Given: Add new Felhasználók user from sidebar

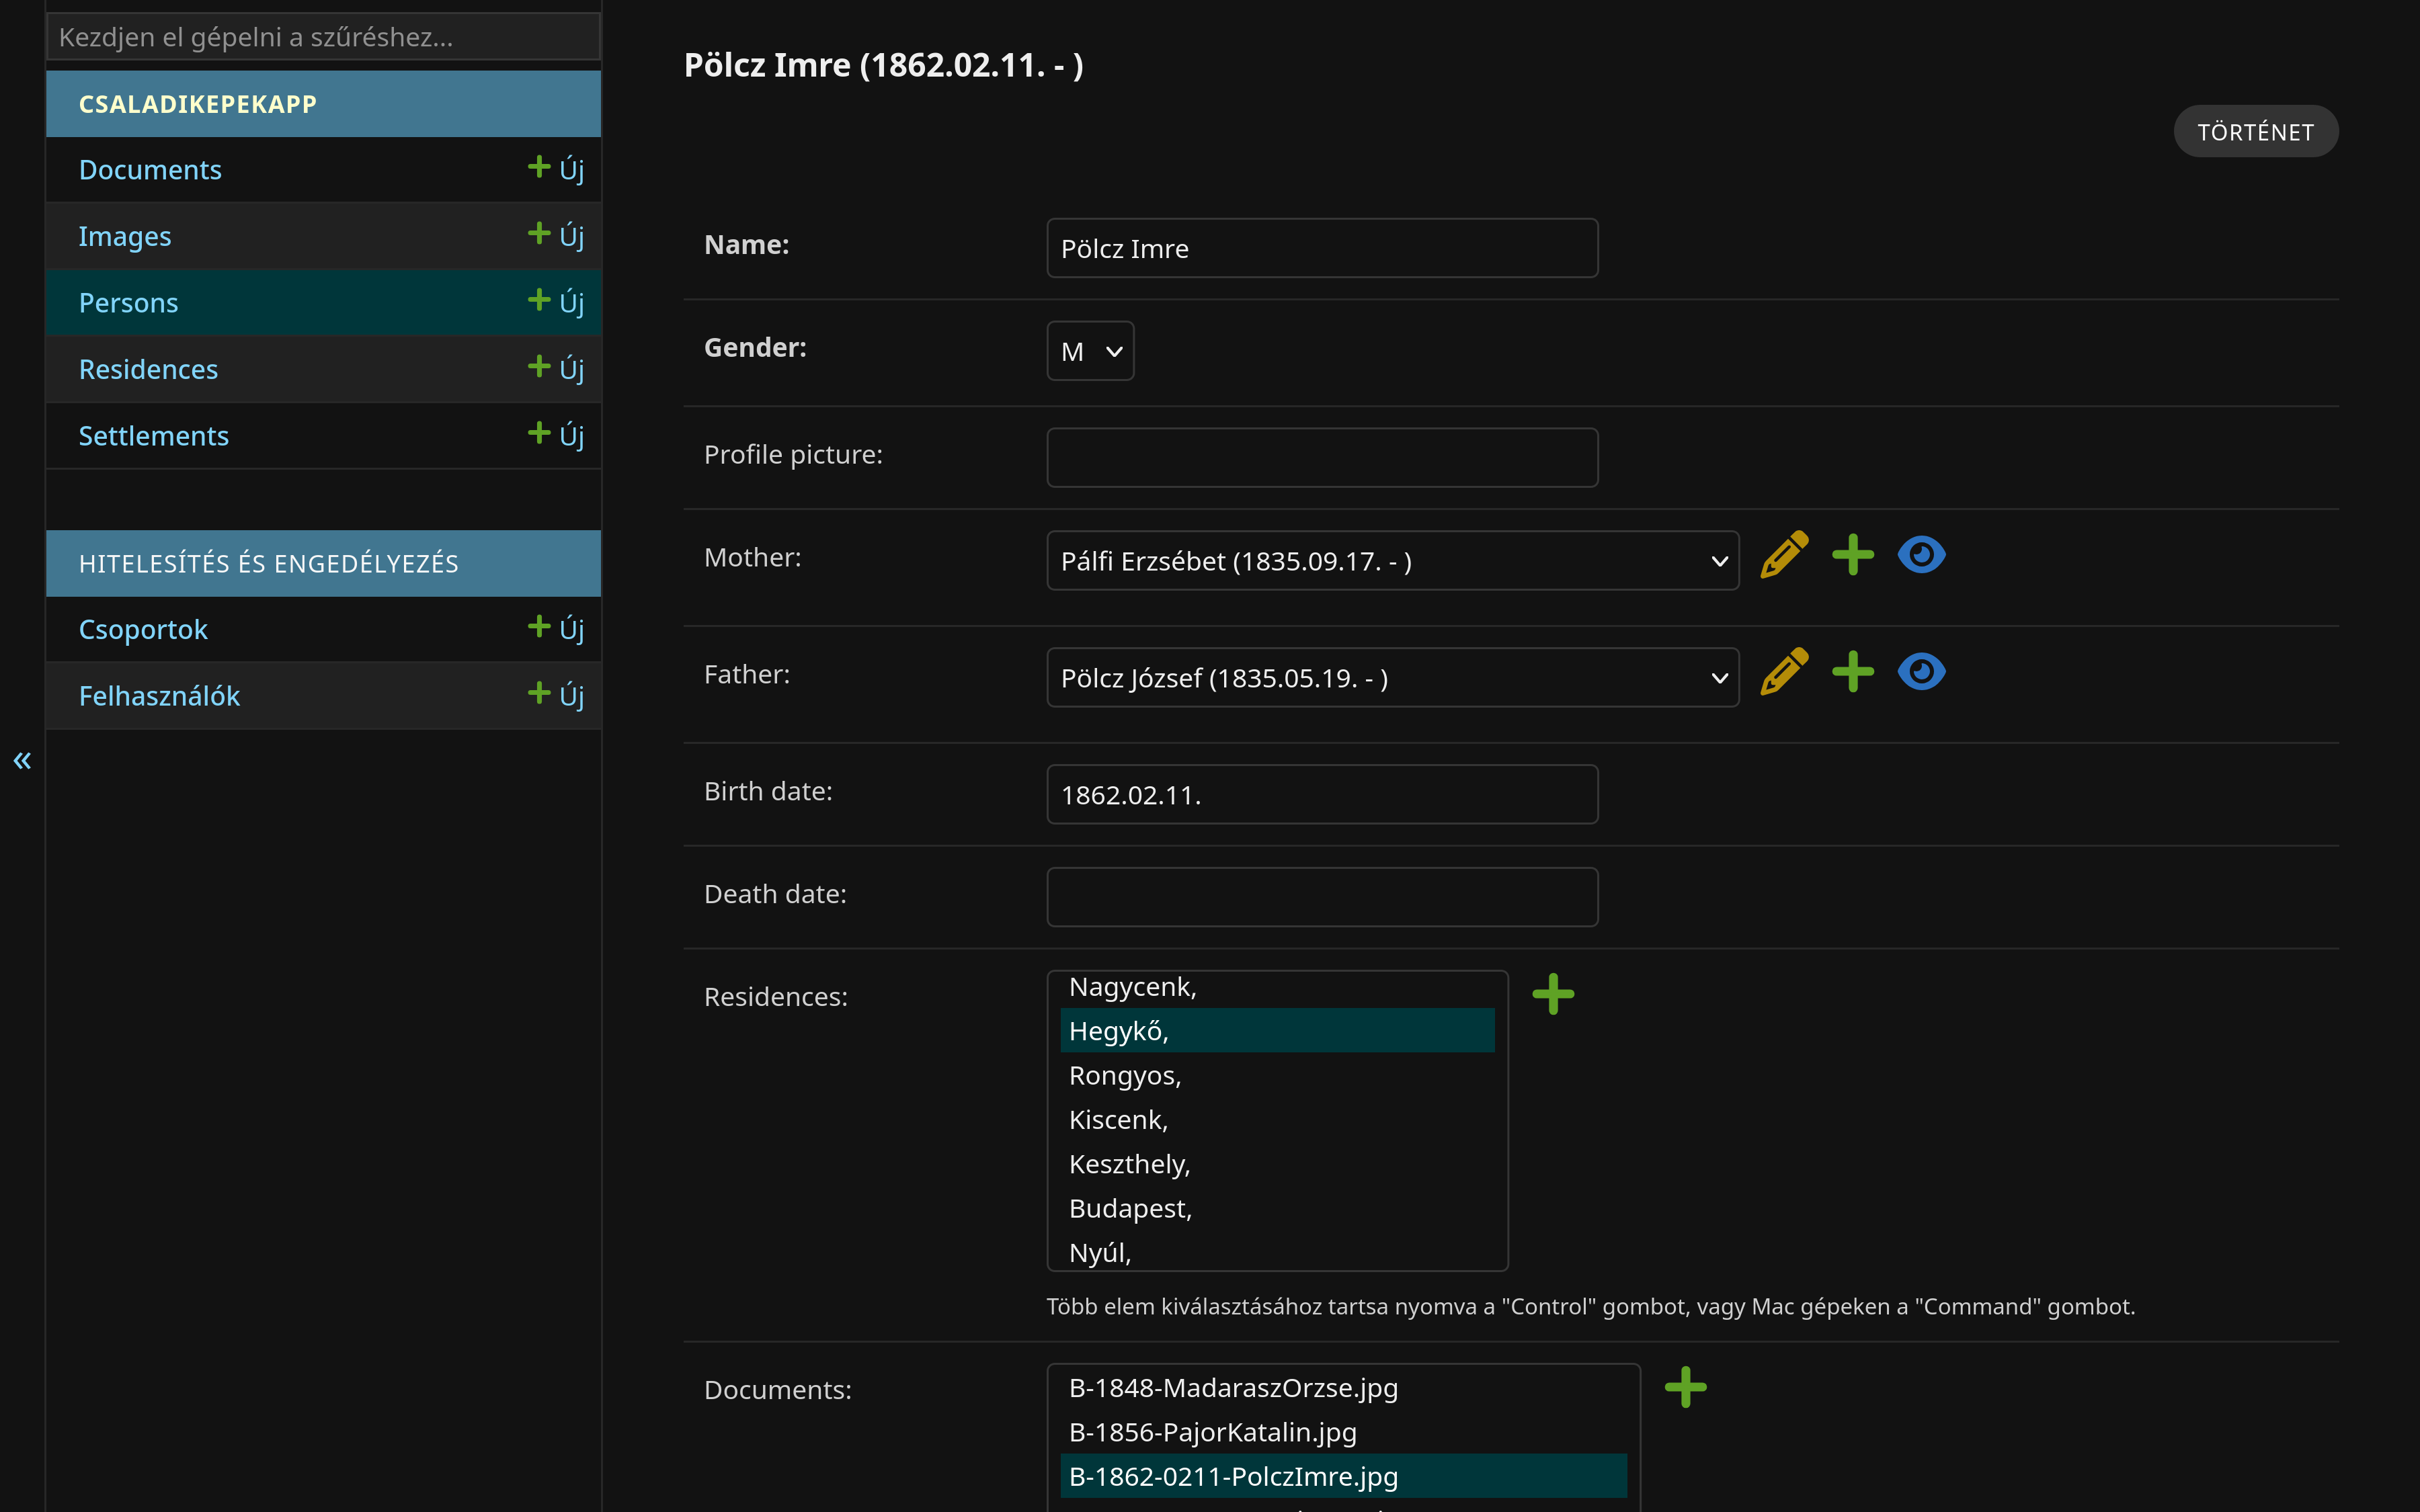Looking at the screenshot, I should [556, 695].
